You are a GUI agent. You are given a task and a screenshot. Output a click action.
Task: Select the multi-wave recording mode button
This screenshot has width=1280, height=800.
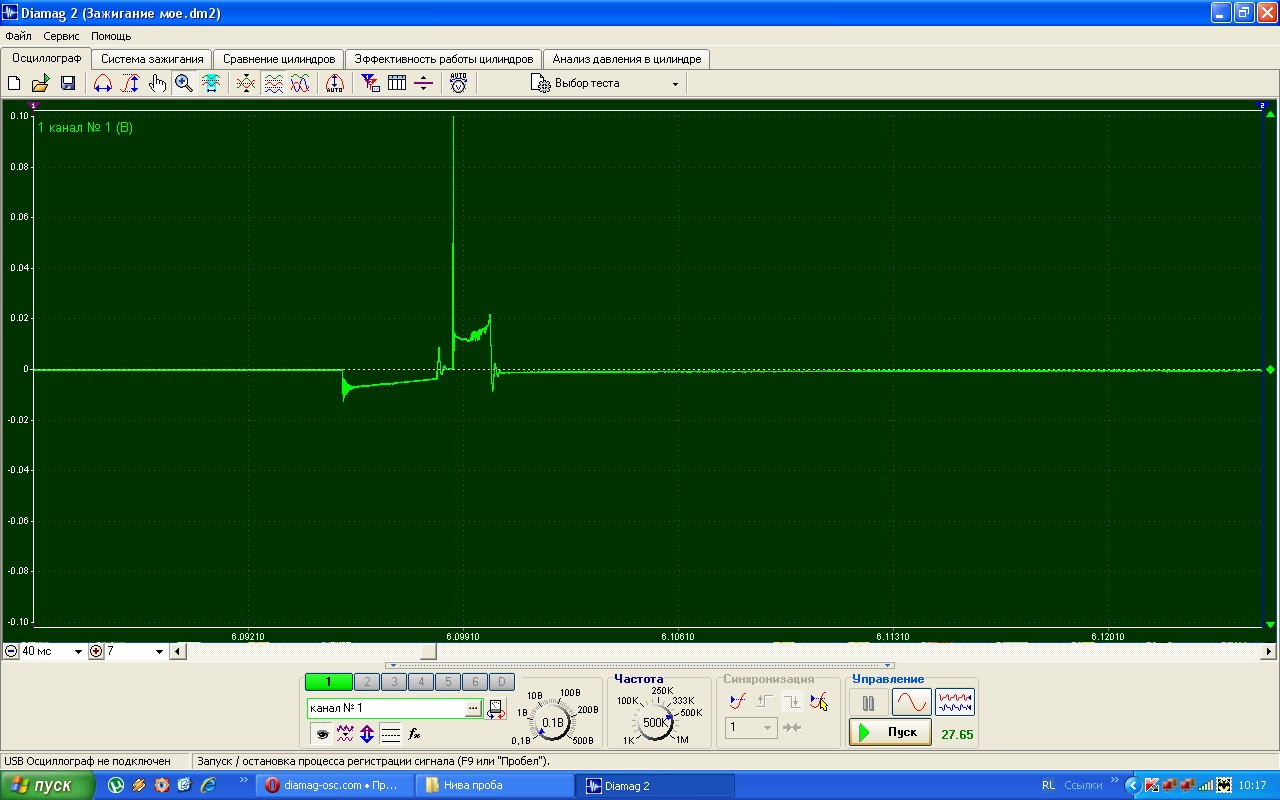point(955,703)
